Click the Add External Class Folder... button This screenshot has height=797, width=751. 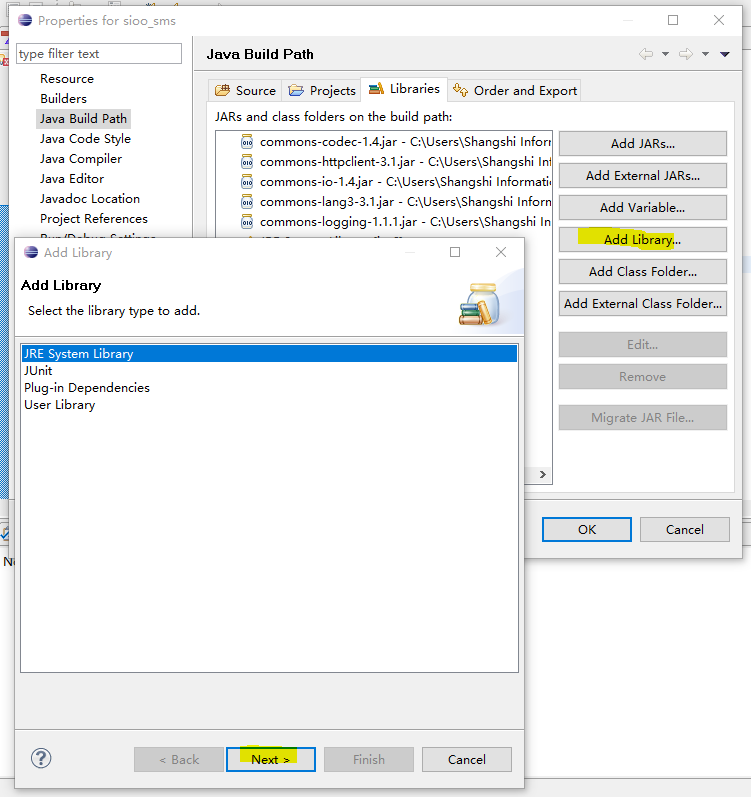tap(643, 303)
